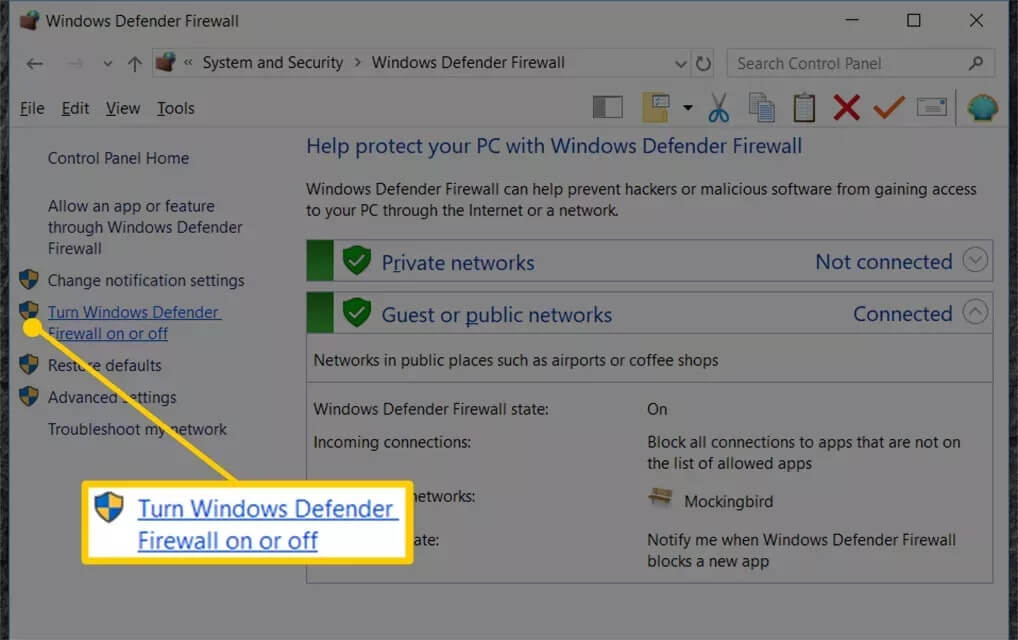Screen dimensions: 1018x640
Task: Toggle the preview pane layout icon
Action: (607, 107)
